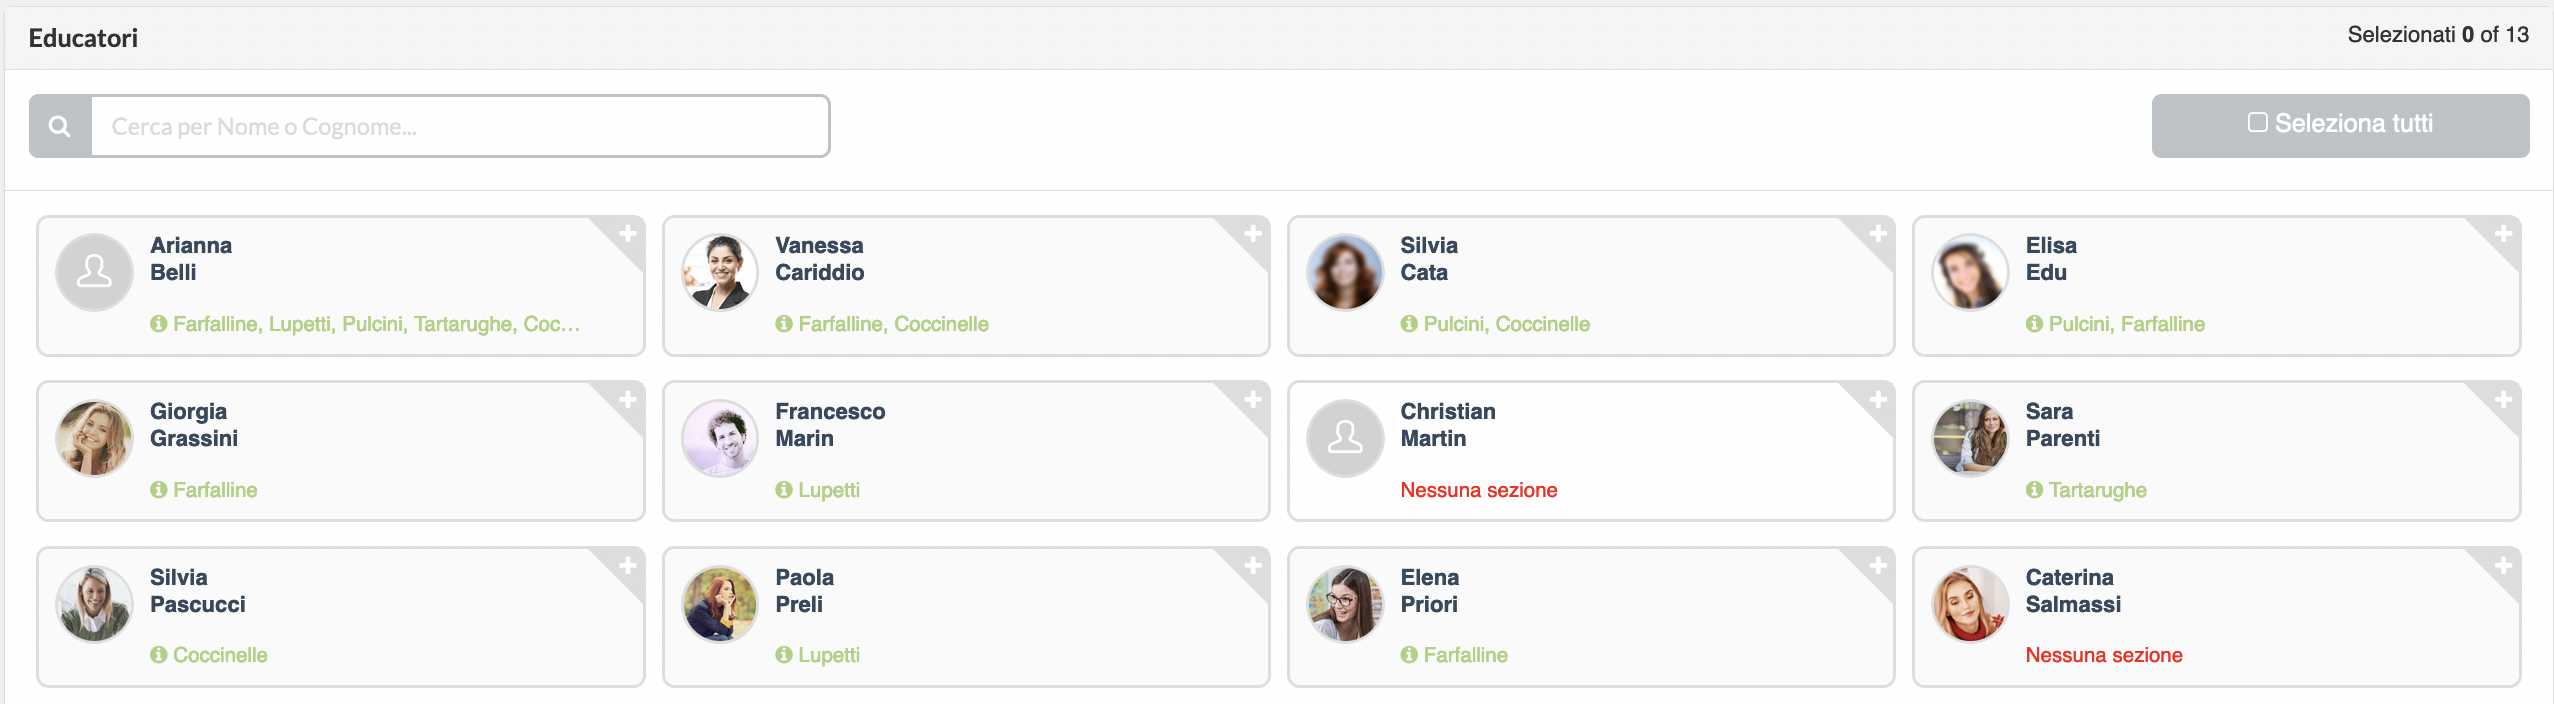The width and height of the screenshot is (2554, 704).
Task: Click the info icon beside Sara Parenti's Tartarughe
Action: 2034,490
